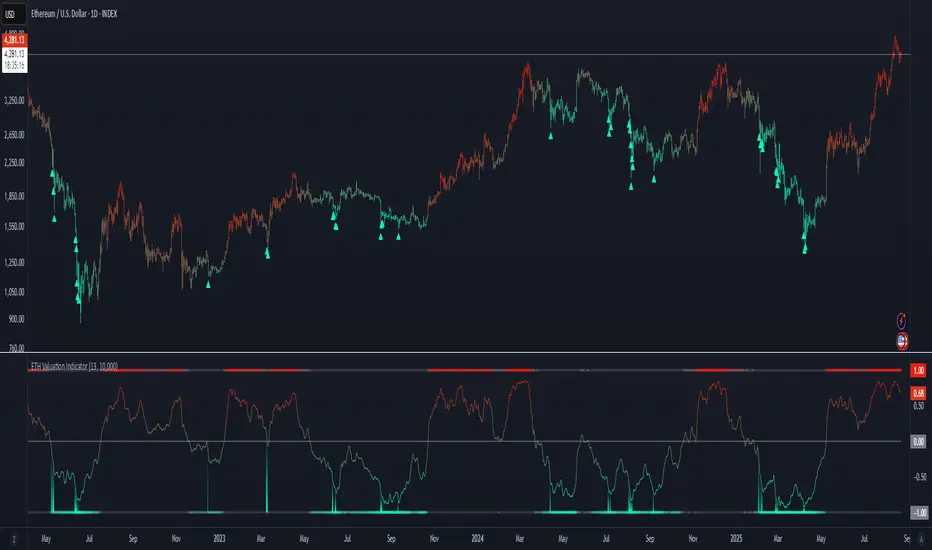Open the USD currency selector
The image size is (932, 550).
(12, 14)
